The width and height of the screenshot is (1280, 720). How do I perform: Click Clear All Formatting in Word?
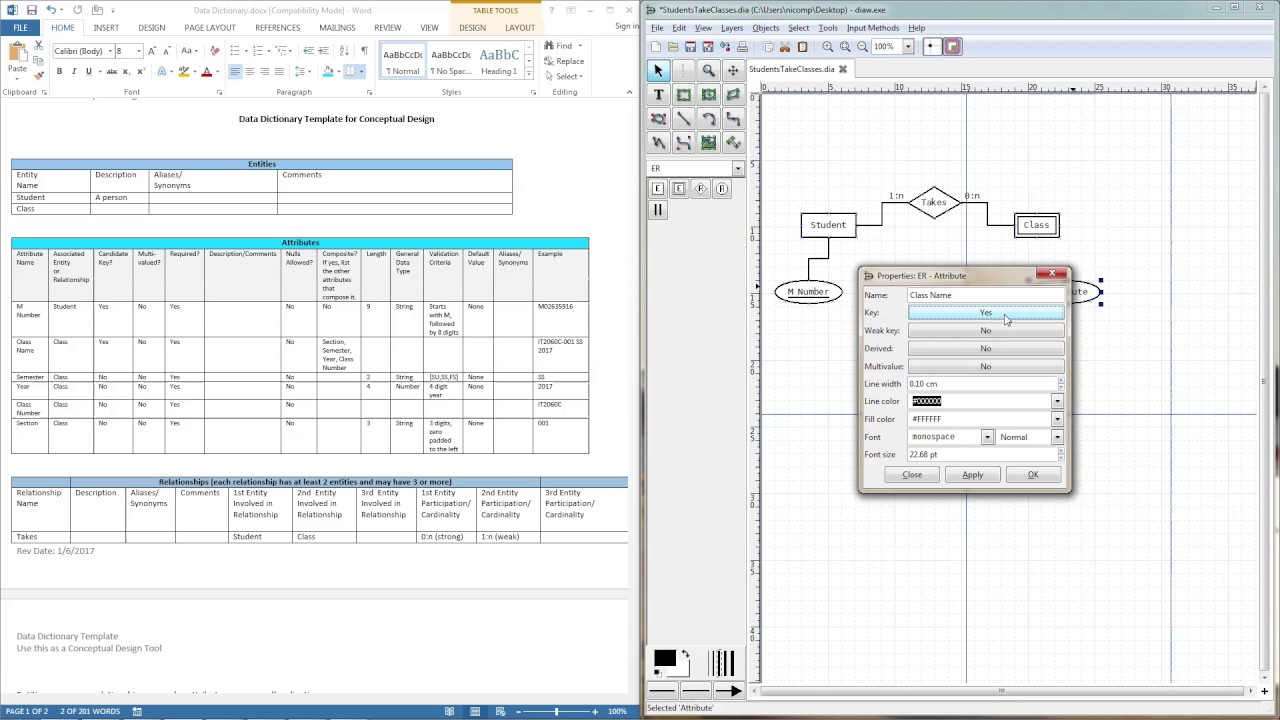pos(214,51)
